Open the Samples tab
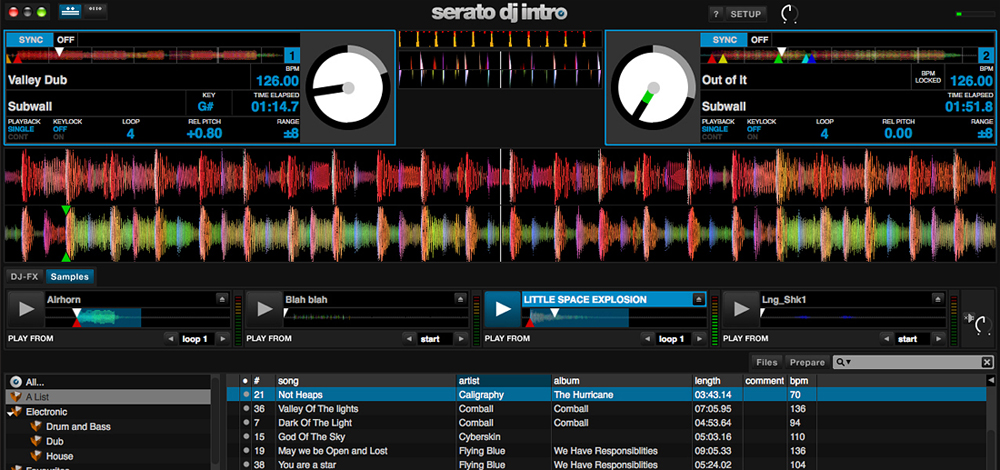The height and width of the screenshot is (470, 1000). pyautogui.click(x=69, y=277)
